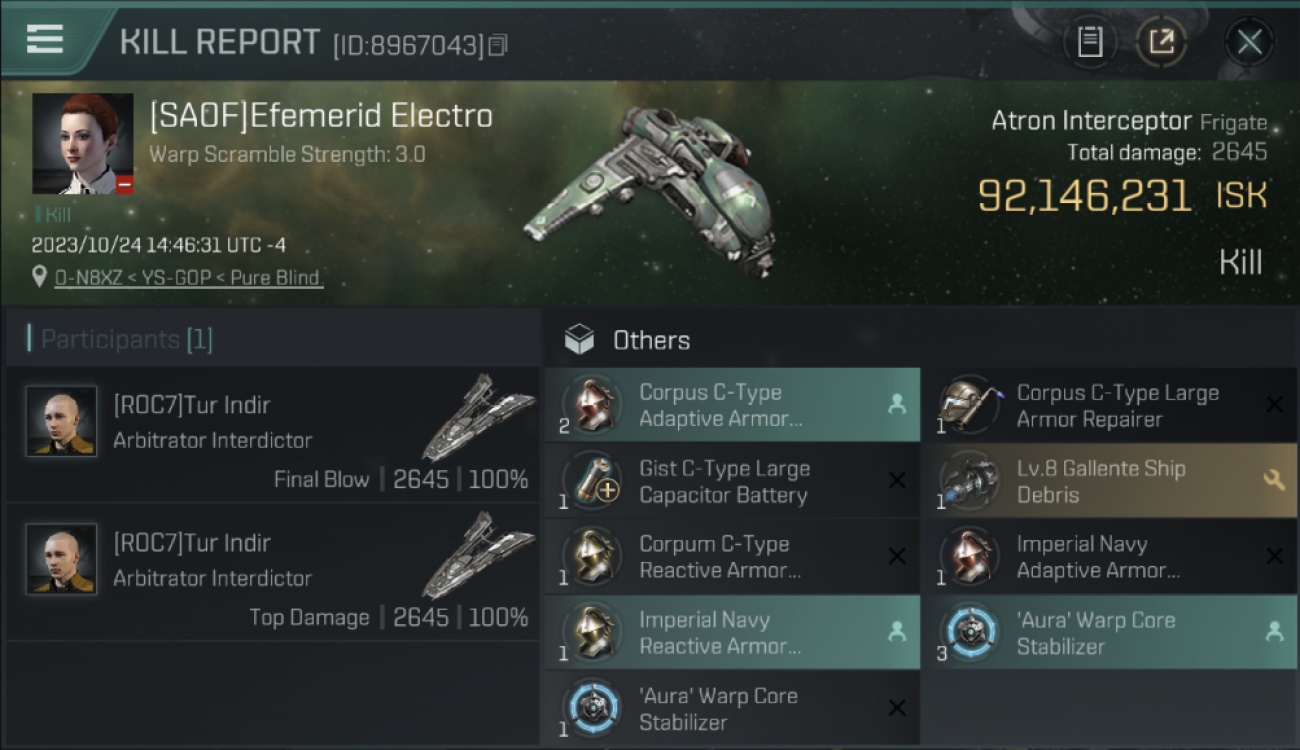Select Gist C-Type Large Capacitor Battery icon

click(591, 481)
